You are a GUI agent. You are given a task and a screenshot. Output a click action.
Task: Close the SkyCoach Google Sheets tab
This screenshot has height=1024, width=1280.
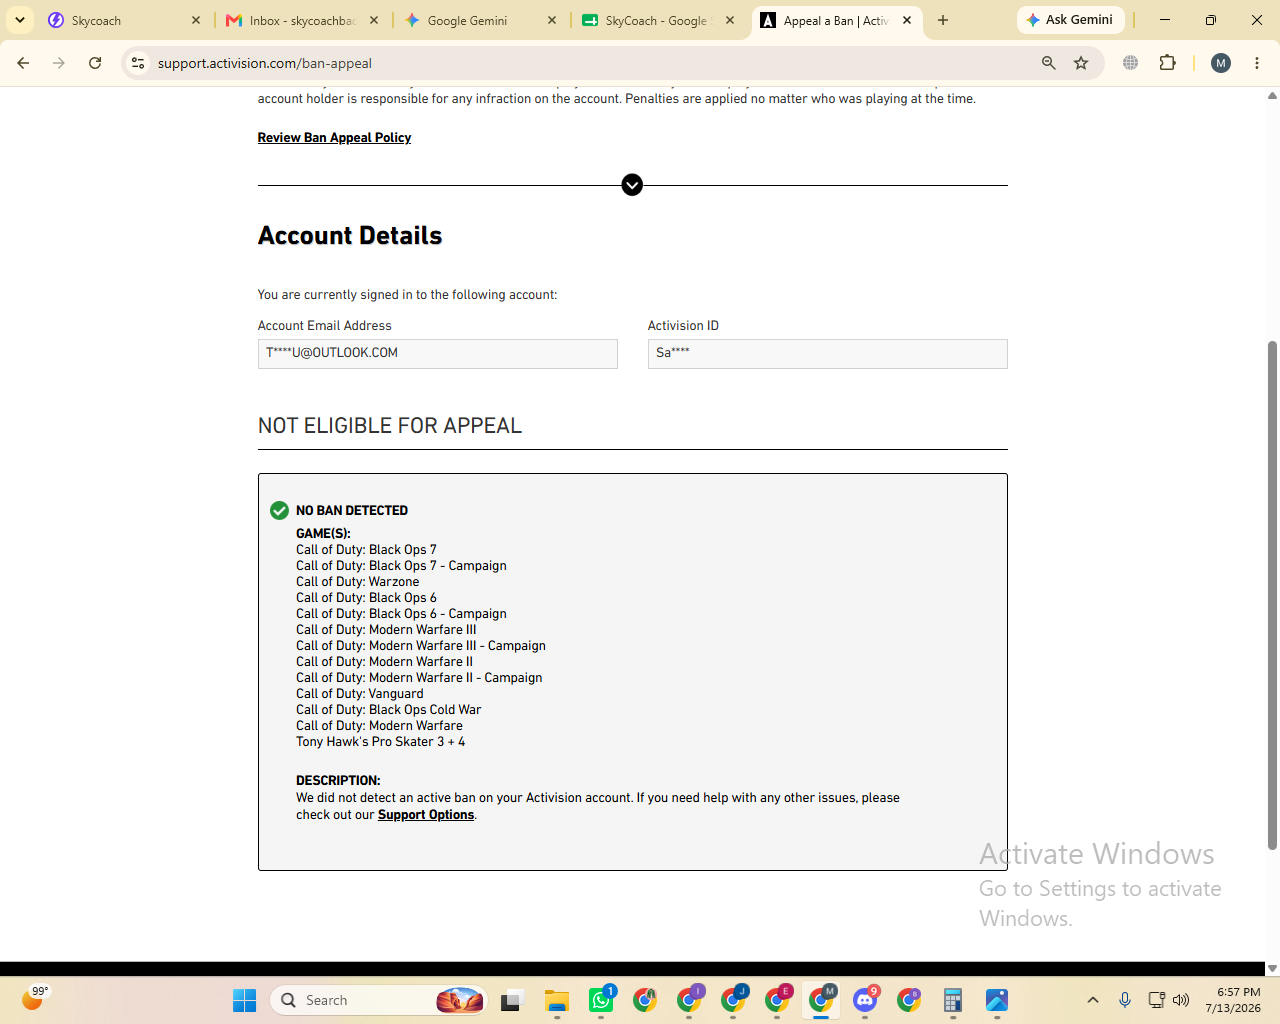coord(730,20)
